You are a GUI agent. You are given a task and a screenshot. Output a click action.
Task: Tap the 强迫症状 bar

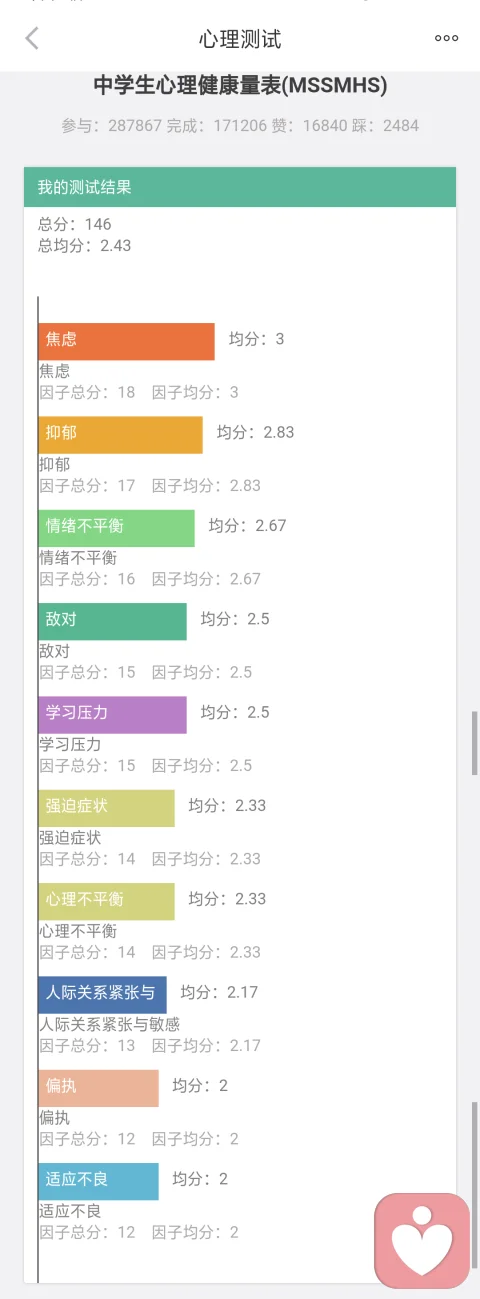(x=106, y=808)
